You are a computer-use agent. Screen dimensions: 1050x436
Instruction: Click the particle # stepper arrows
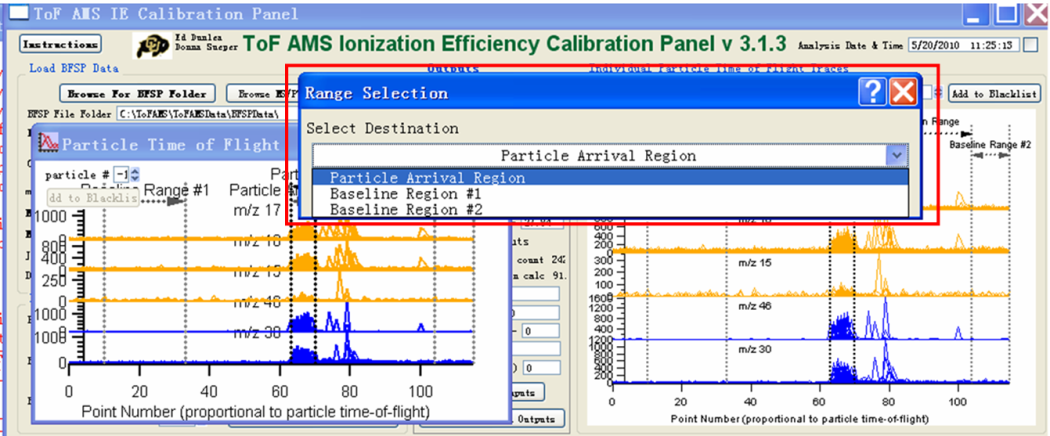click(134, 174)
